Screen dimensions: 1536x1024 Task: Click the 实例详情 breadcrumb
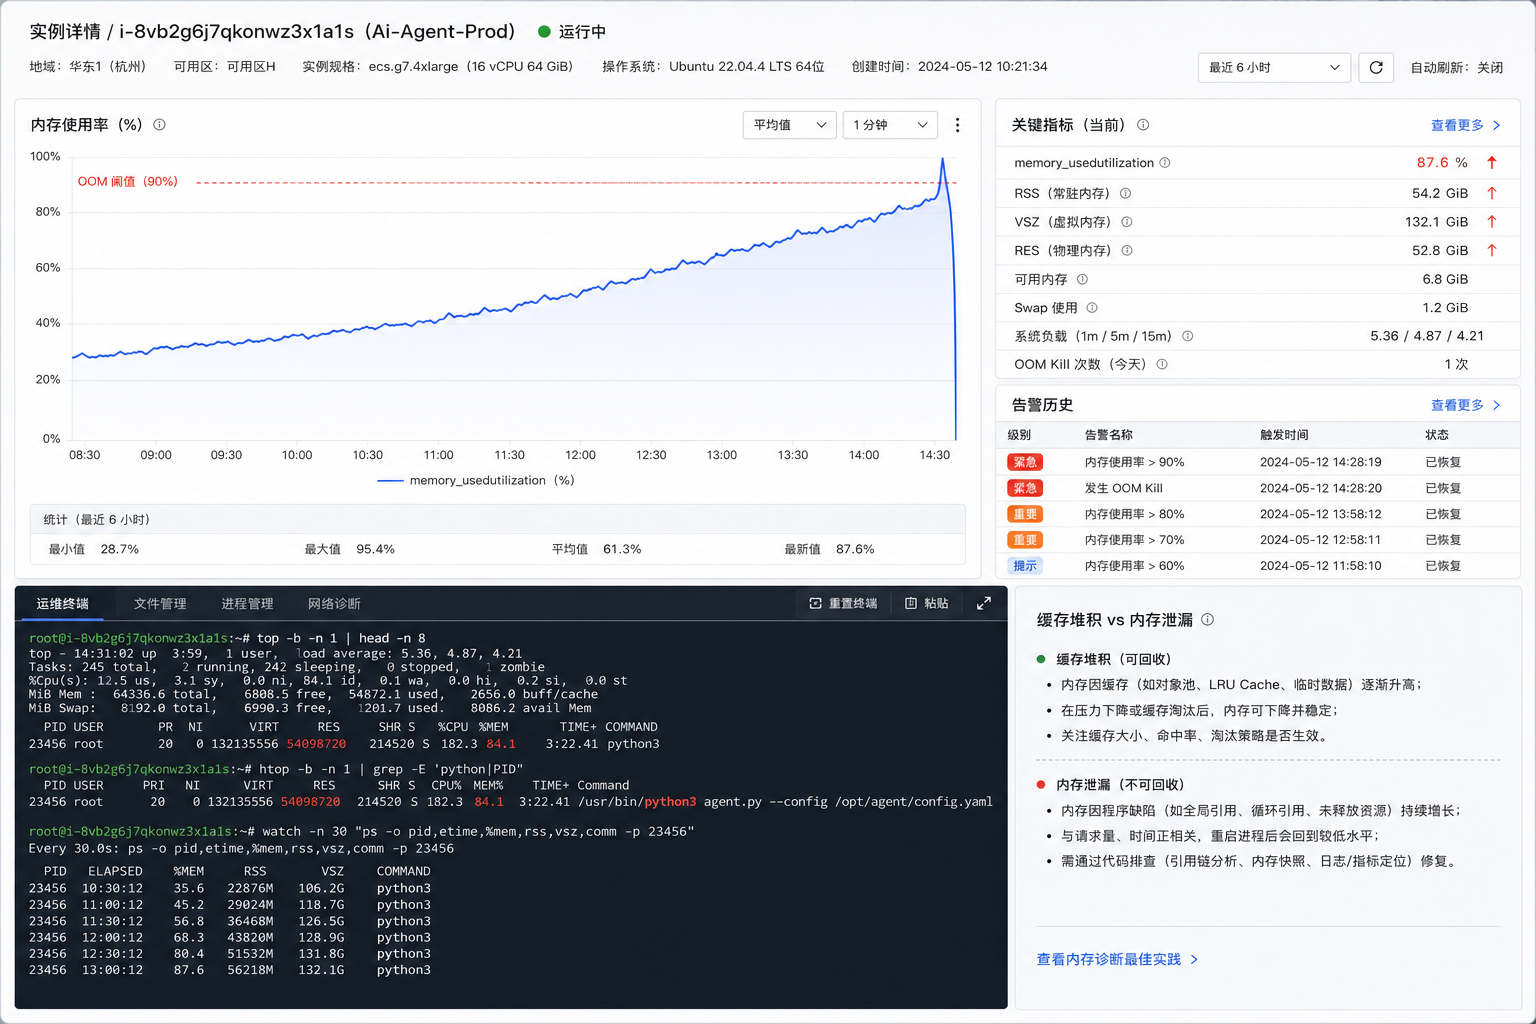click(x=65, y=31)
